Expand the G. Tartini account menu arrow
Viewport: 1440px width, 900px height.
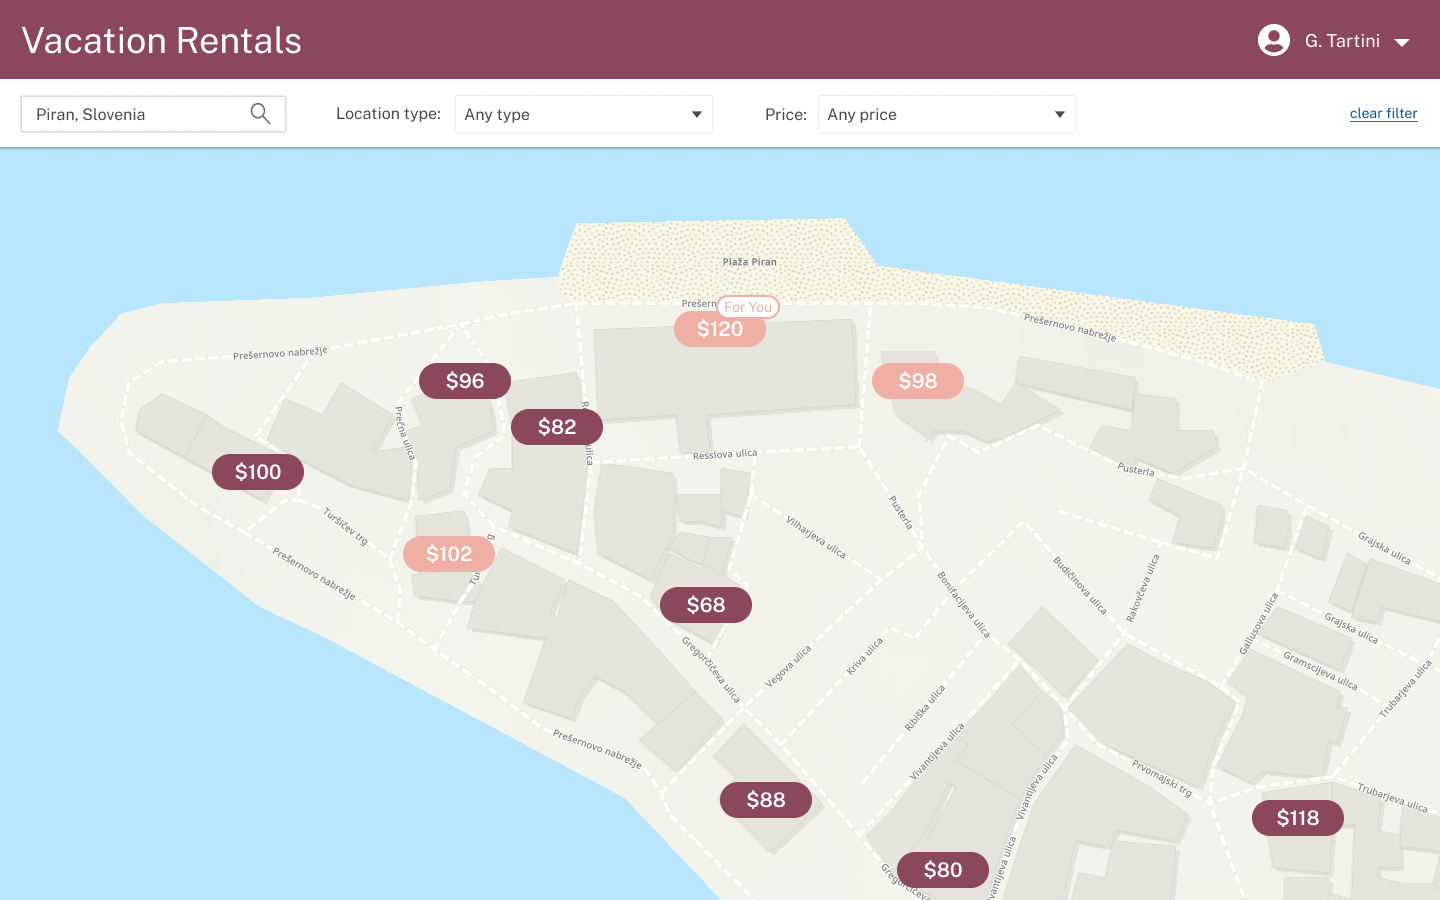click(1402, 42)
